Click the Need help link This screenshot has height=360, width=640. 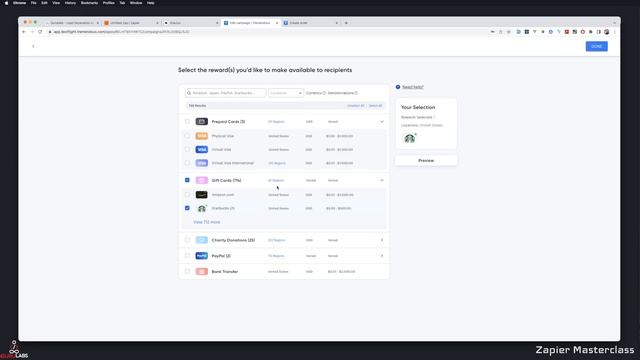click(x=413, y=87)
